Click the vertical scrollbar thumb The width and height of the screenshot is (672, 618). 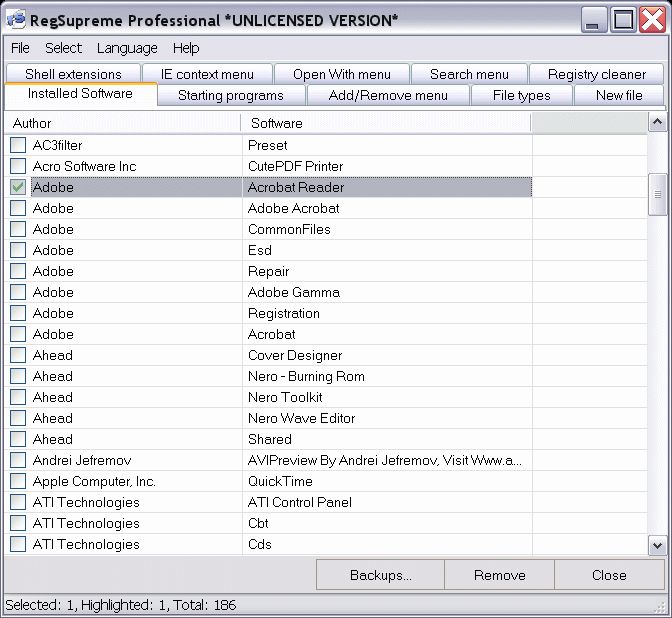tap(657, 193)
